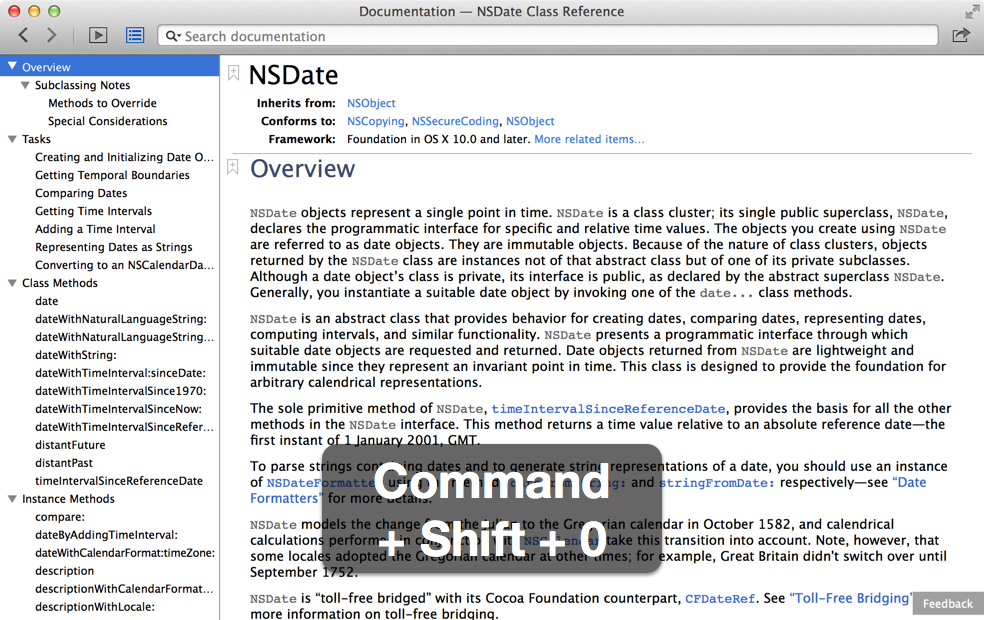This screenshot has width=984, height=620.
Task: Follow timeIntervalSinceReferenceDate link in body text
Action: pos(608,409)
